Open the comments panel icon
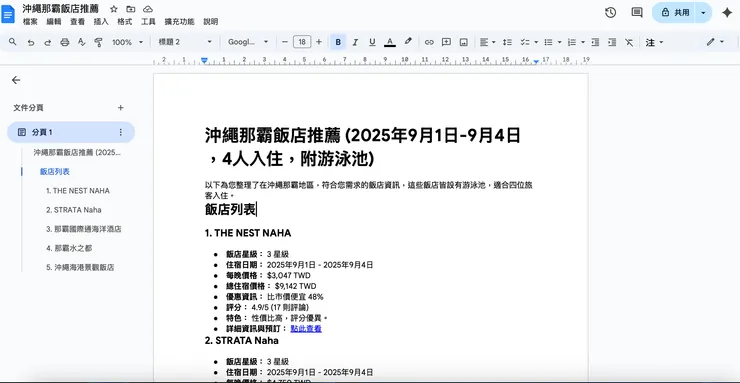Image resolution: width=740 pixels, height=383 pixels. pos(637,13)
